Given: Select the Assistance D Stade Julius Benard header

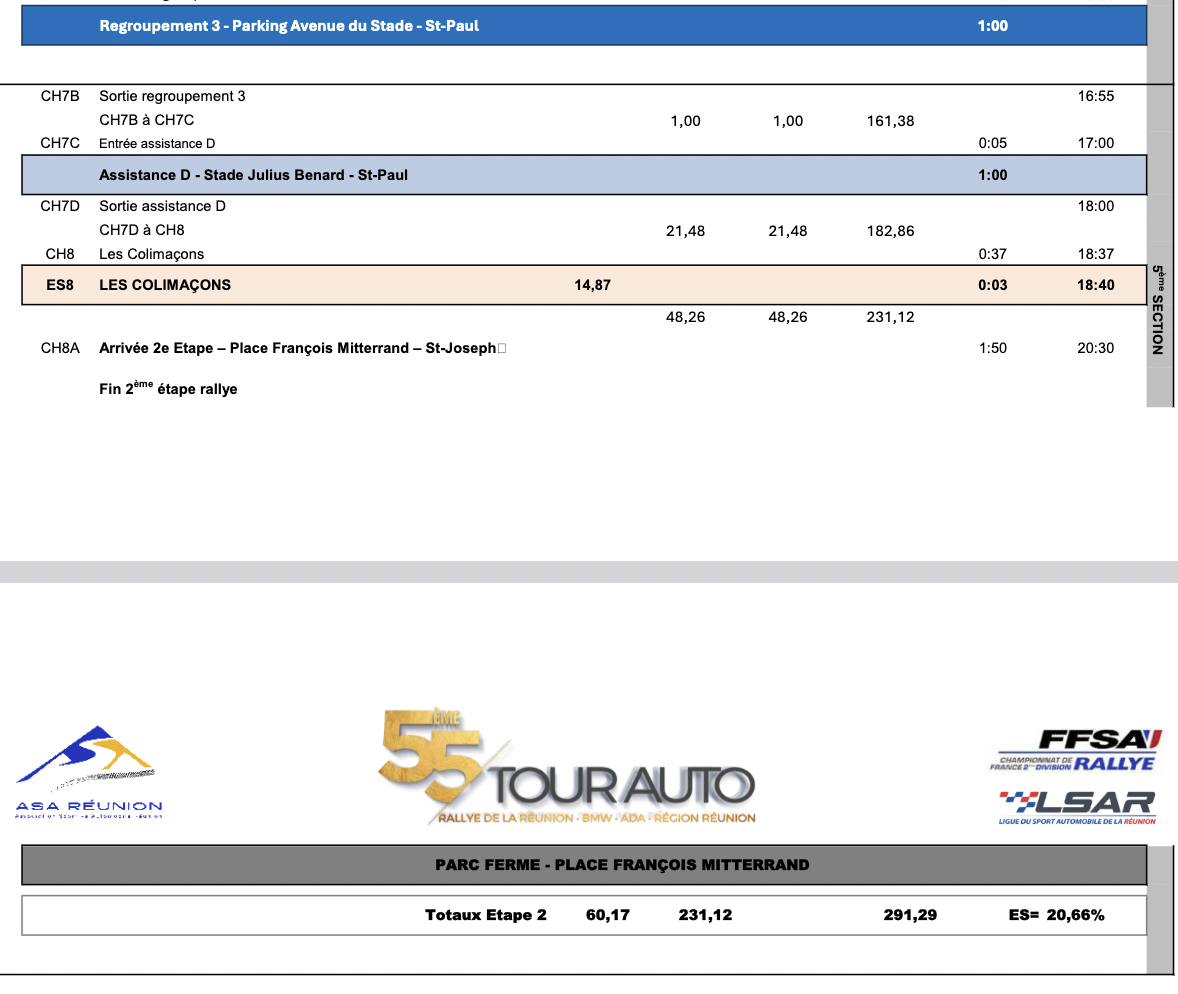Looking at the screenshot, I should tap(584, 175).
